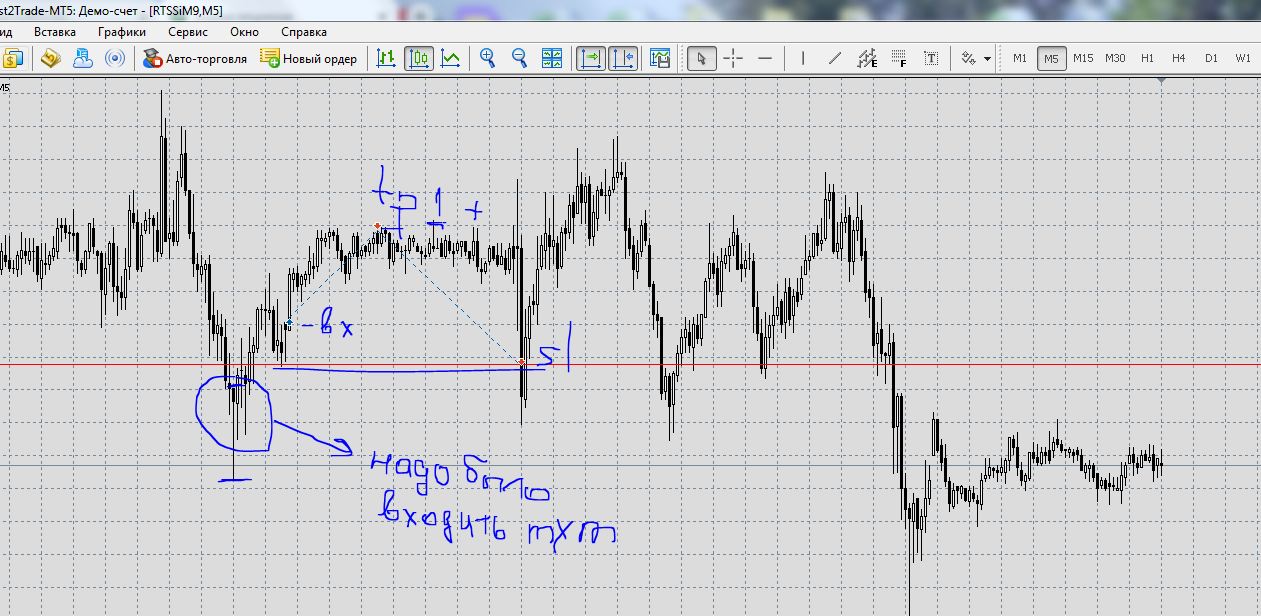Open the Окно menu

(244, 32)
